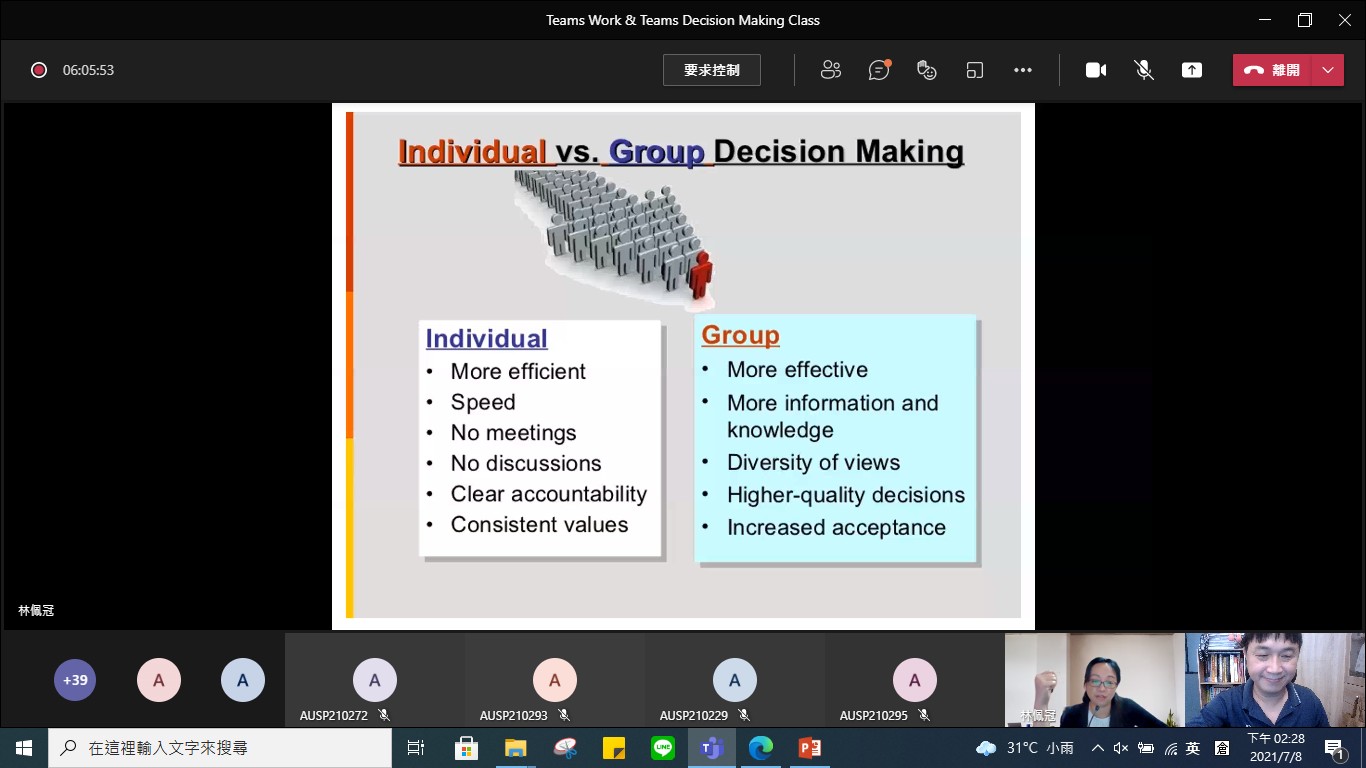1366x768 pixels.
Task: Select the smiling man's video tile
Action: (x=1275, y=680)
